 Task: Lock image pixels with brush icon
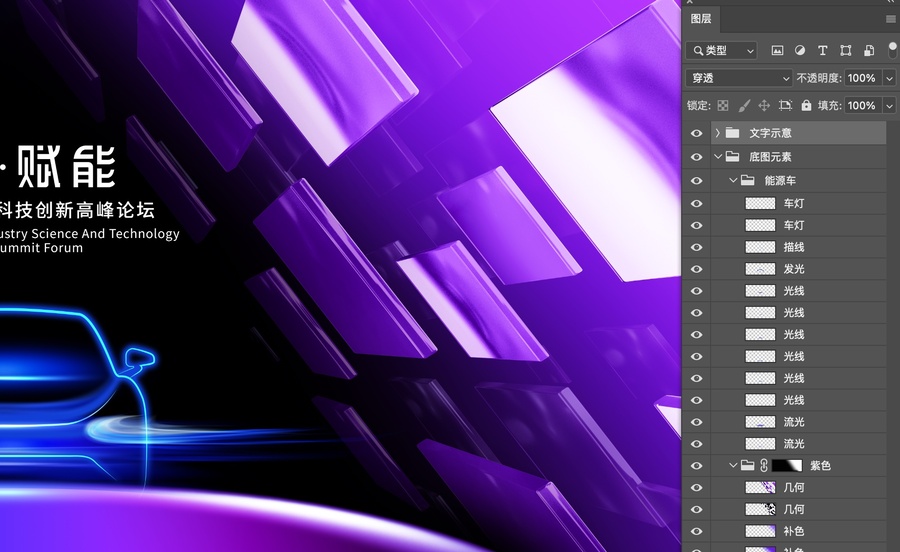click(744, 106)
